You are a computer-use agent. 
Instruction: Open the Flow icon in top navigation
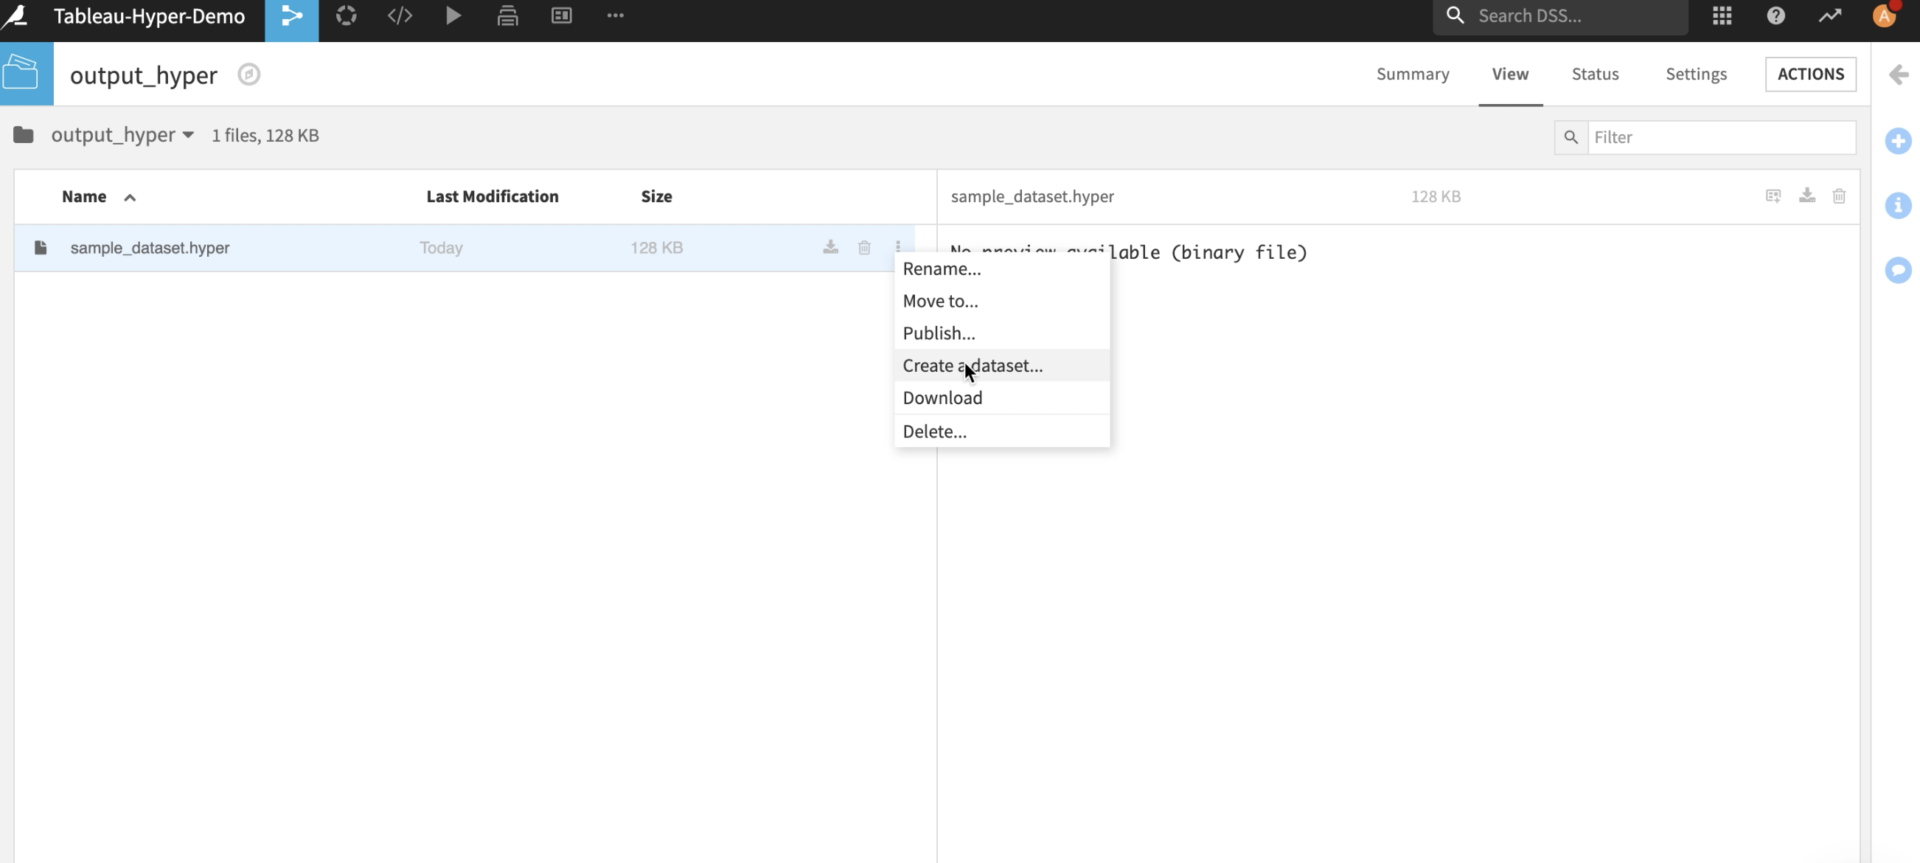[291, 17]
